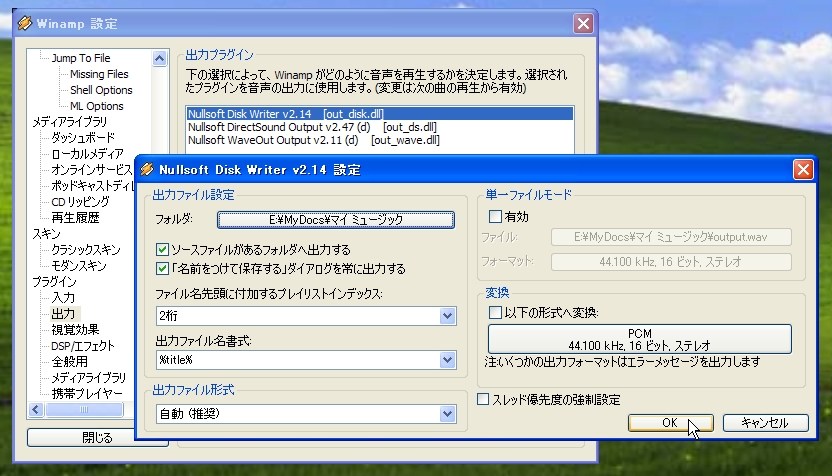This screenshot has width=832, height=476.
Task: Select Missing Files in the tree
Action: click(x=99, y=74)
